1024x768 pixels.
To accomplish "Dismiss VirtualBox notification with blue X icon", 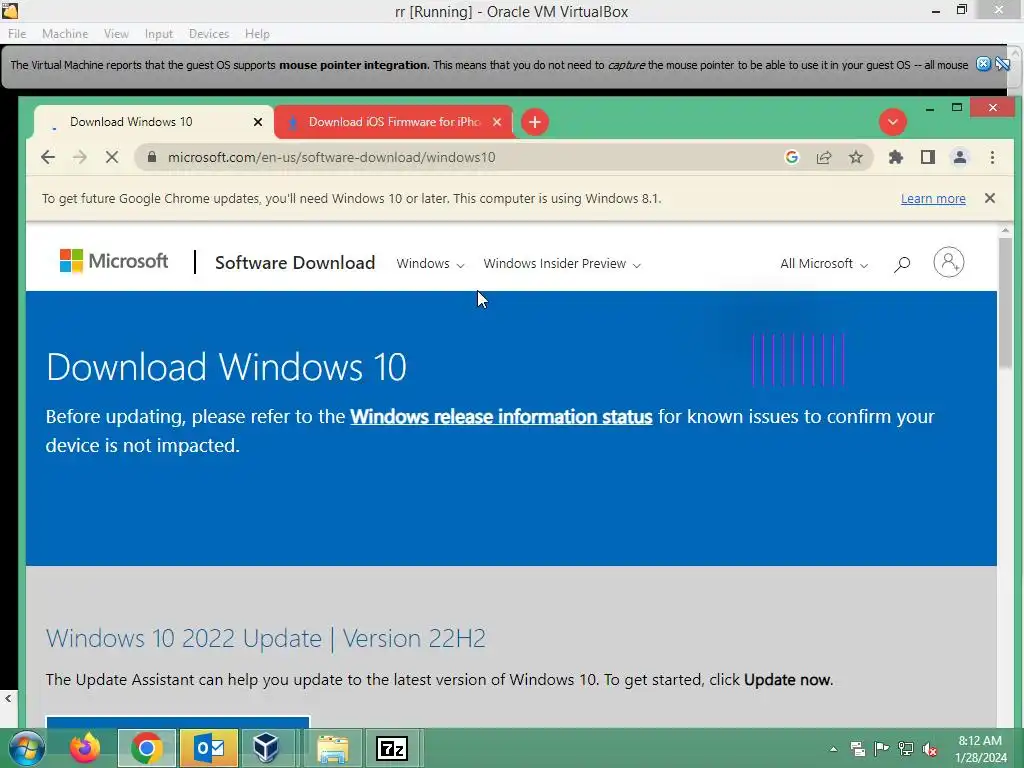I will (984, 64).
